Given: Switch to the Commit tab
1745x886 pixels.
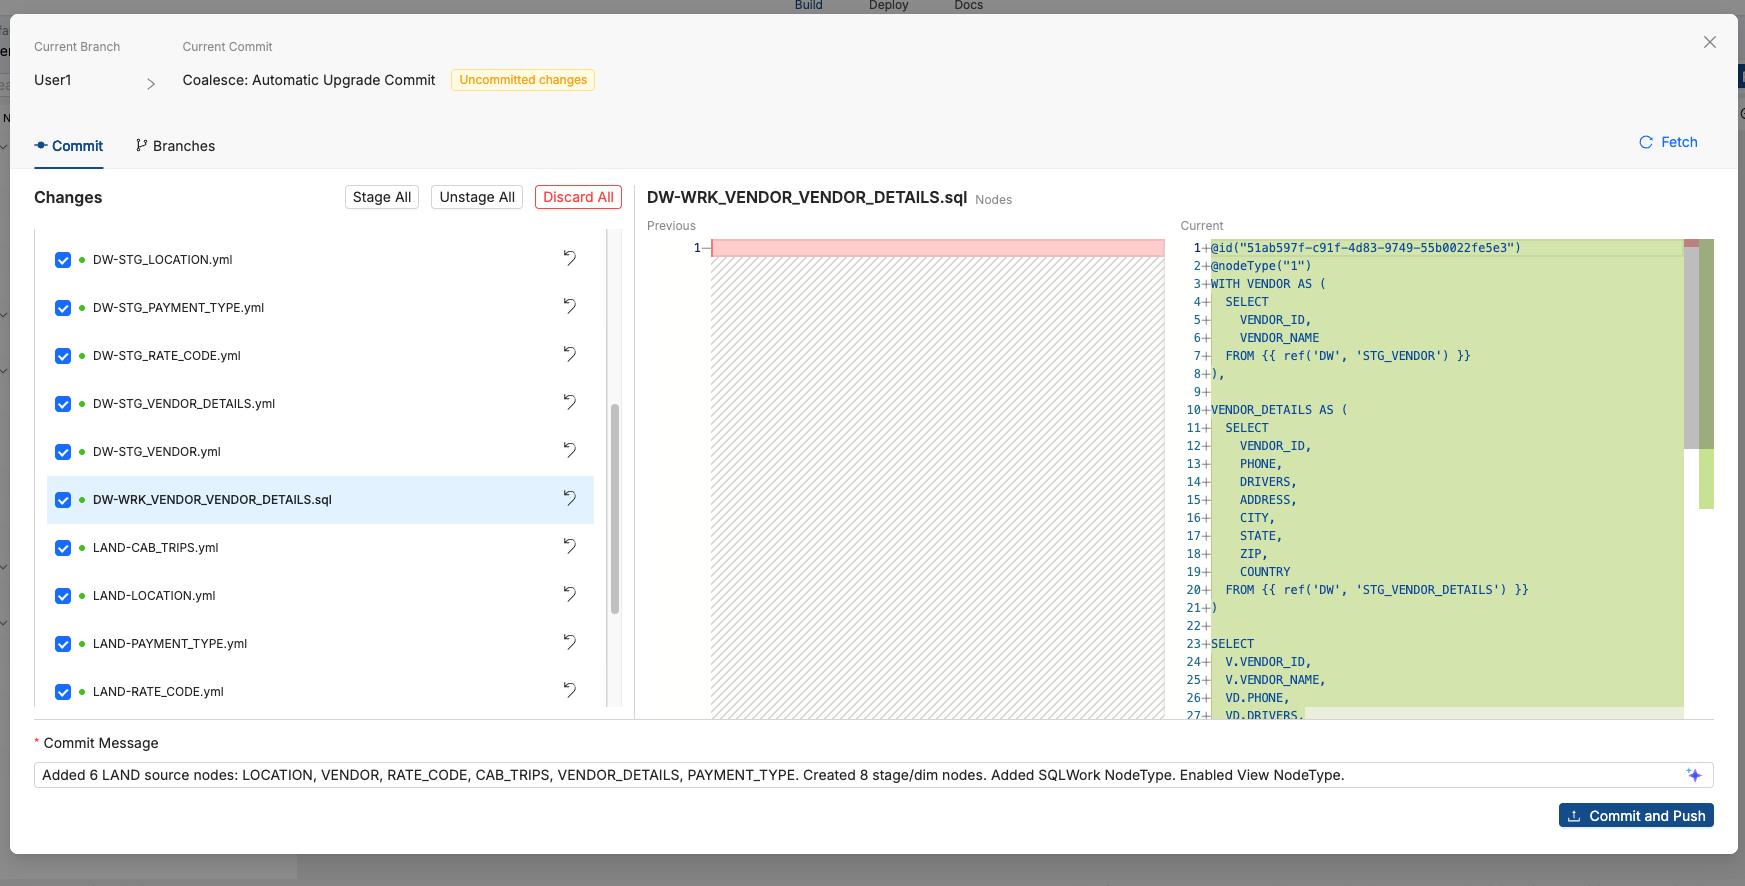Looking at the screenshot, I should [69, 146].
